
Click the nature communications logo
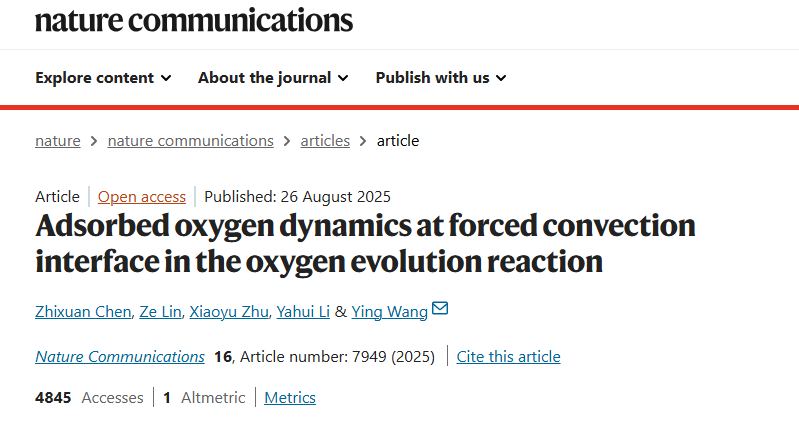(194, 18)
